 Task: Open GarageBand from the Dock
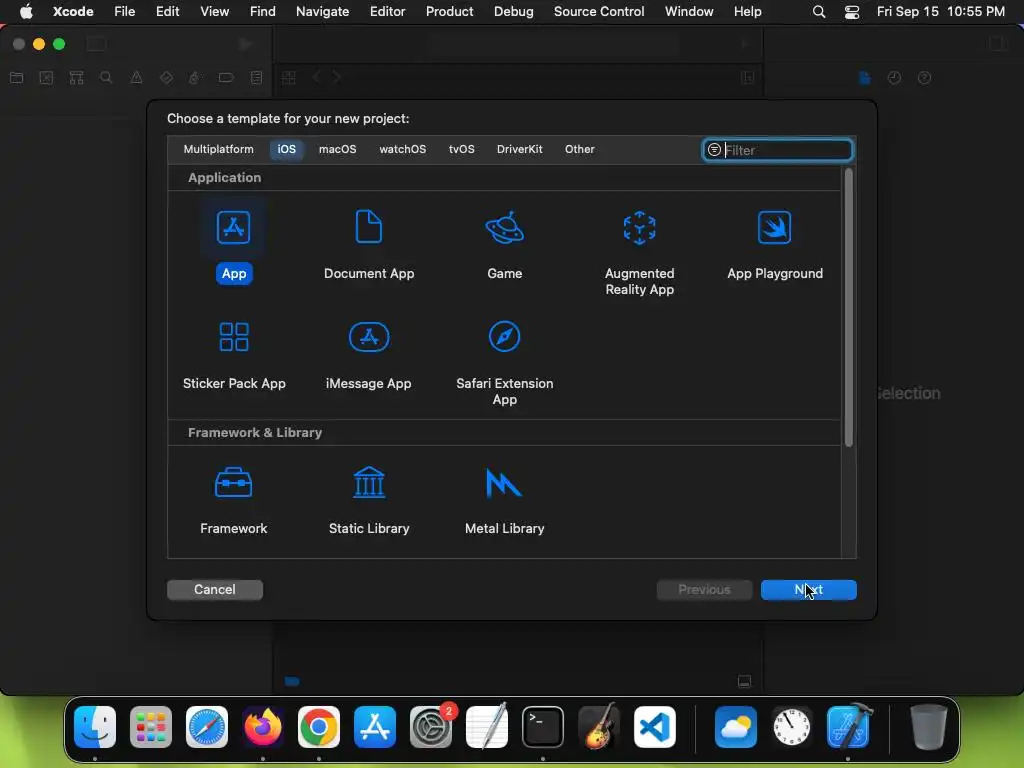pos(599,726)
